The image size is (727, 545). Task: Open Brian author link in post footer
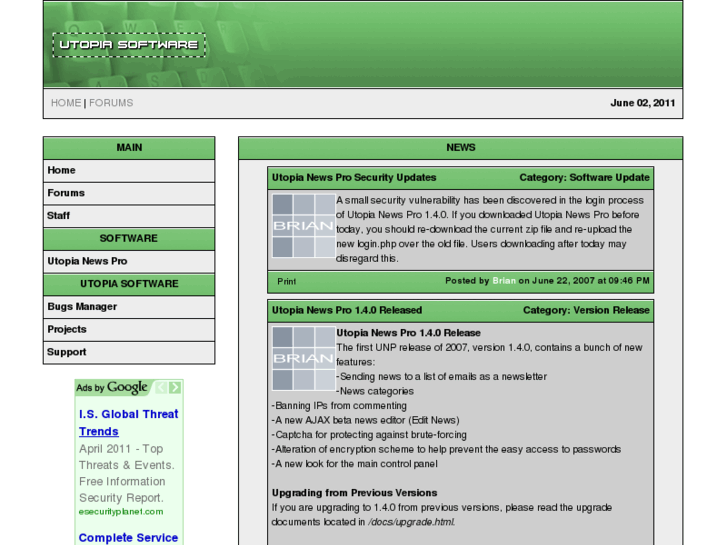[504, 281]
